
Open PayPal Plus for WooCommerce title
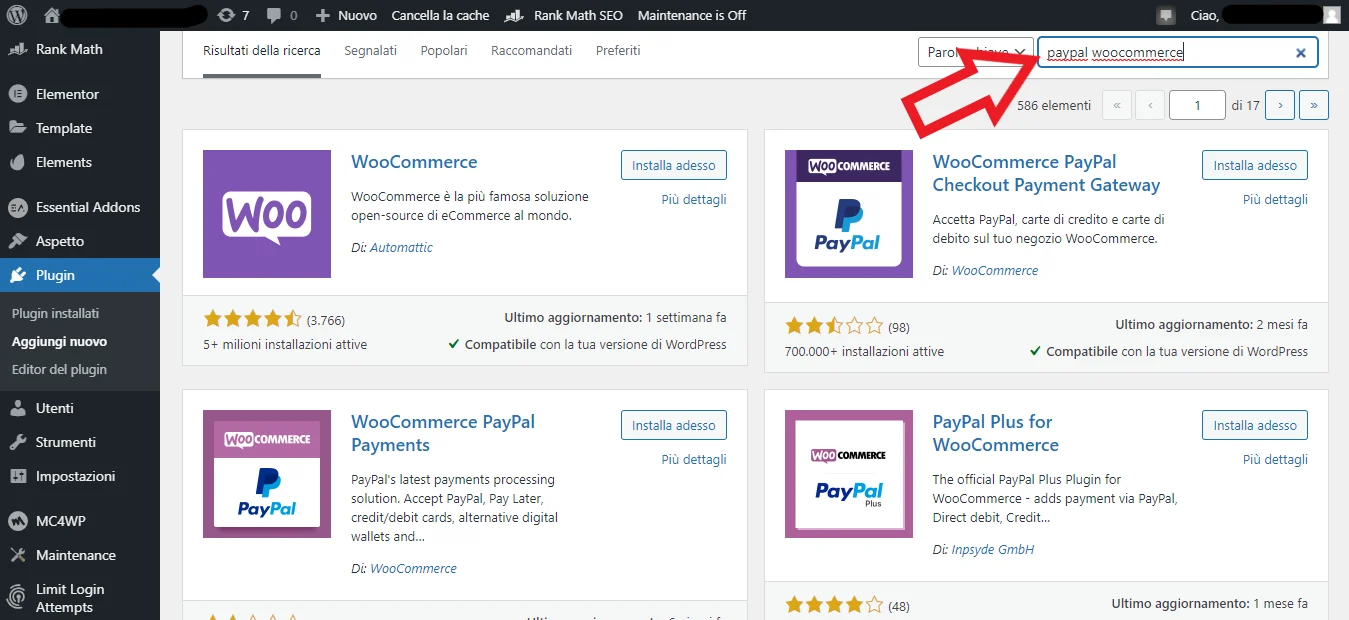point(996,433)
